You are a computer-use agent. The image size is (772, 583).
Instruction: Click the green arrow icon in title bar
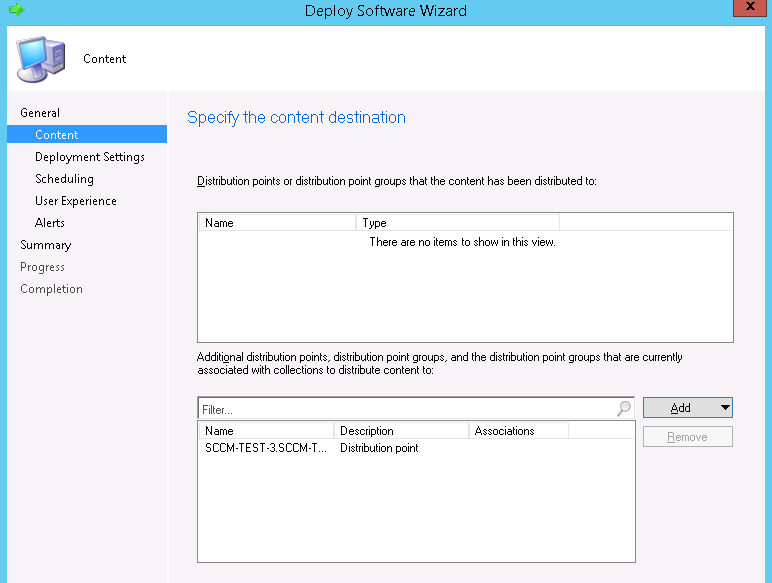pyautogui.click(x=15, y=10)
